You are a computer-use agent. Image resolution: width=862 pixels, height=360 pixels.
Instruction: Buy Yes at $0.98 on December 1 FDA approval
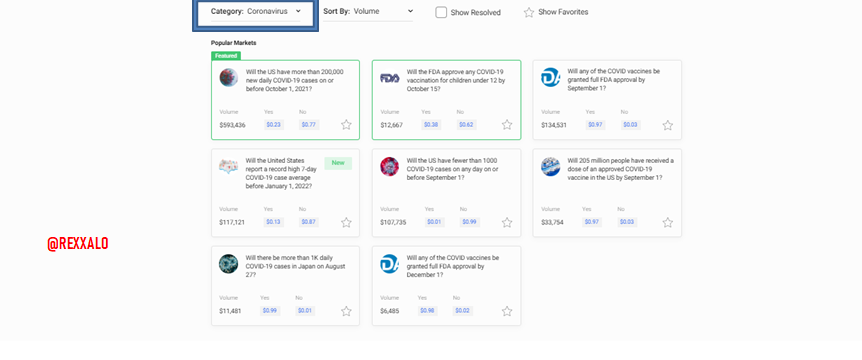coord(428,311)
